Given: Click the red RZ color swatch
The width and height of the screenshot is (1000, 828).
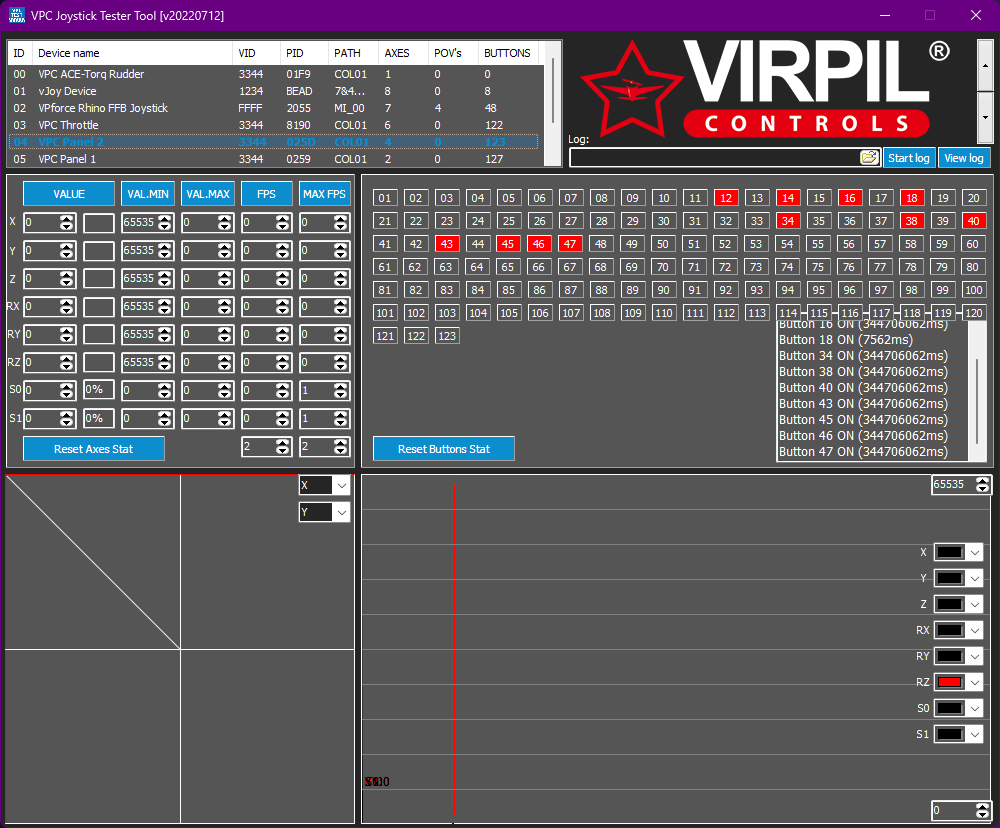Looking at the screenshot, I should 950,682.
